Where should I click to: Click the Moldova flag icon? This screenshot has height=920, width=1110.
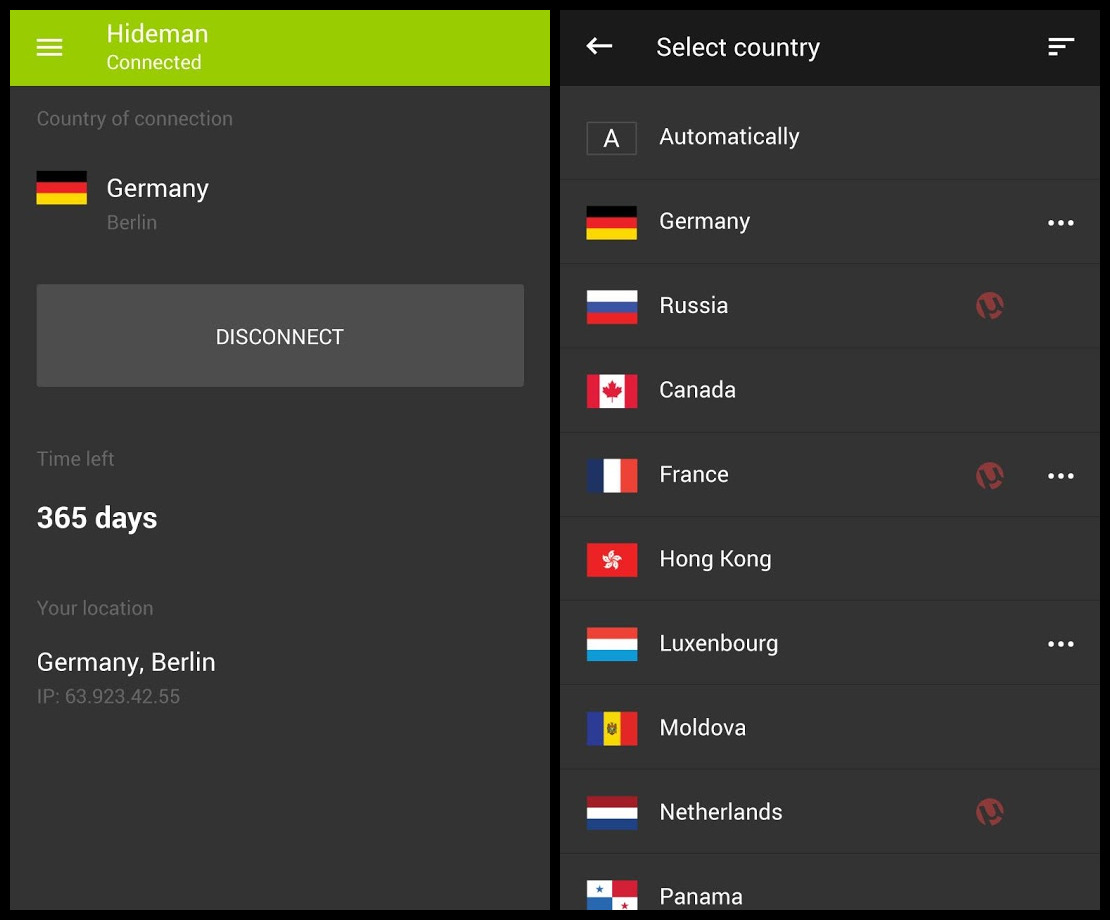coord(612,728)
